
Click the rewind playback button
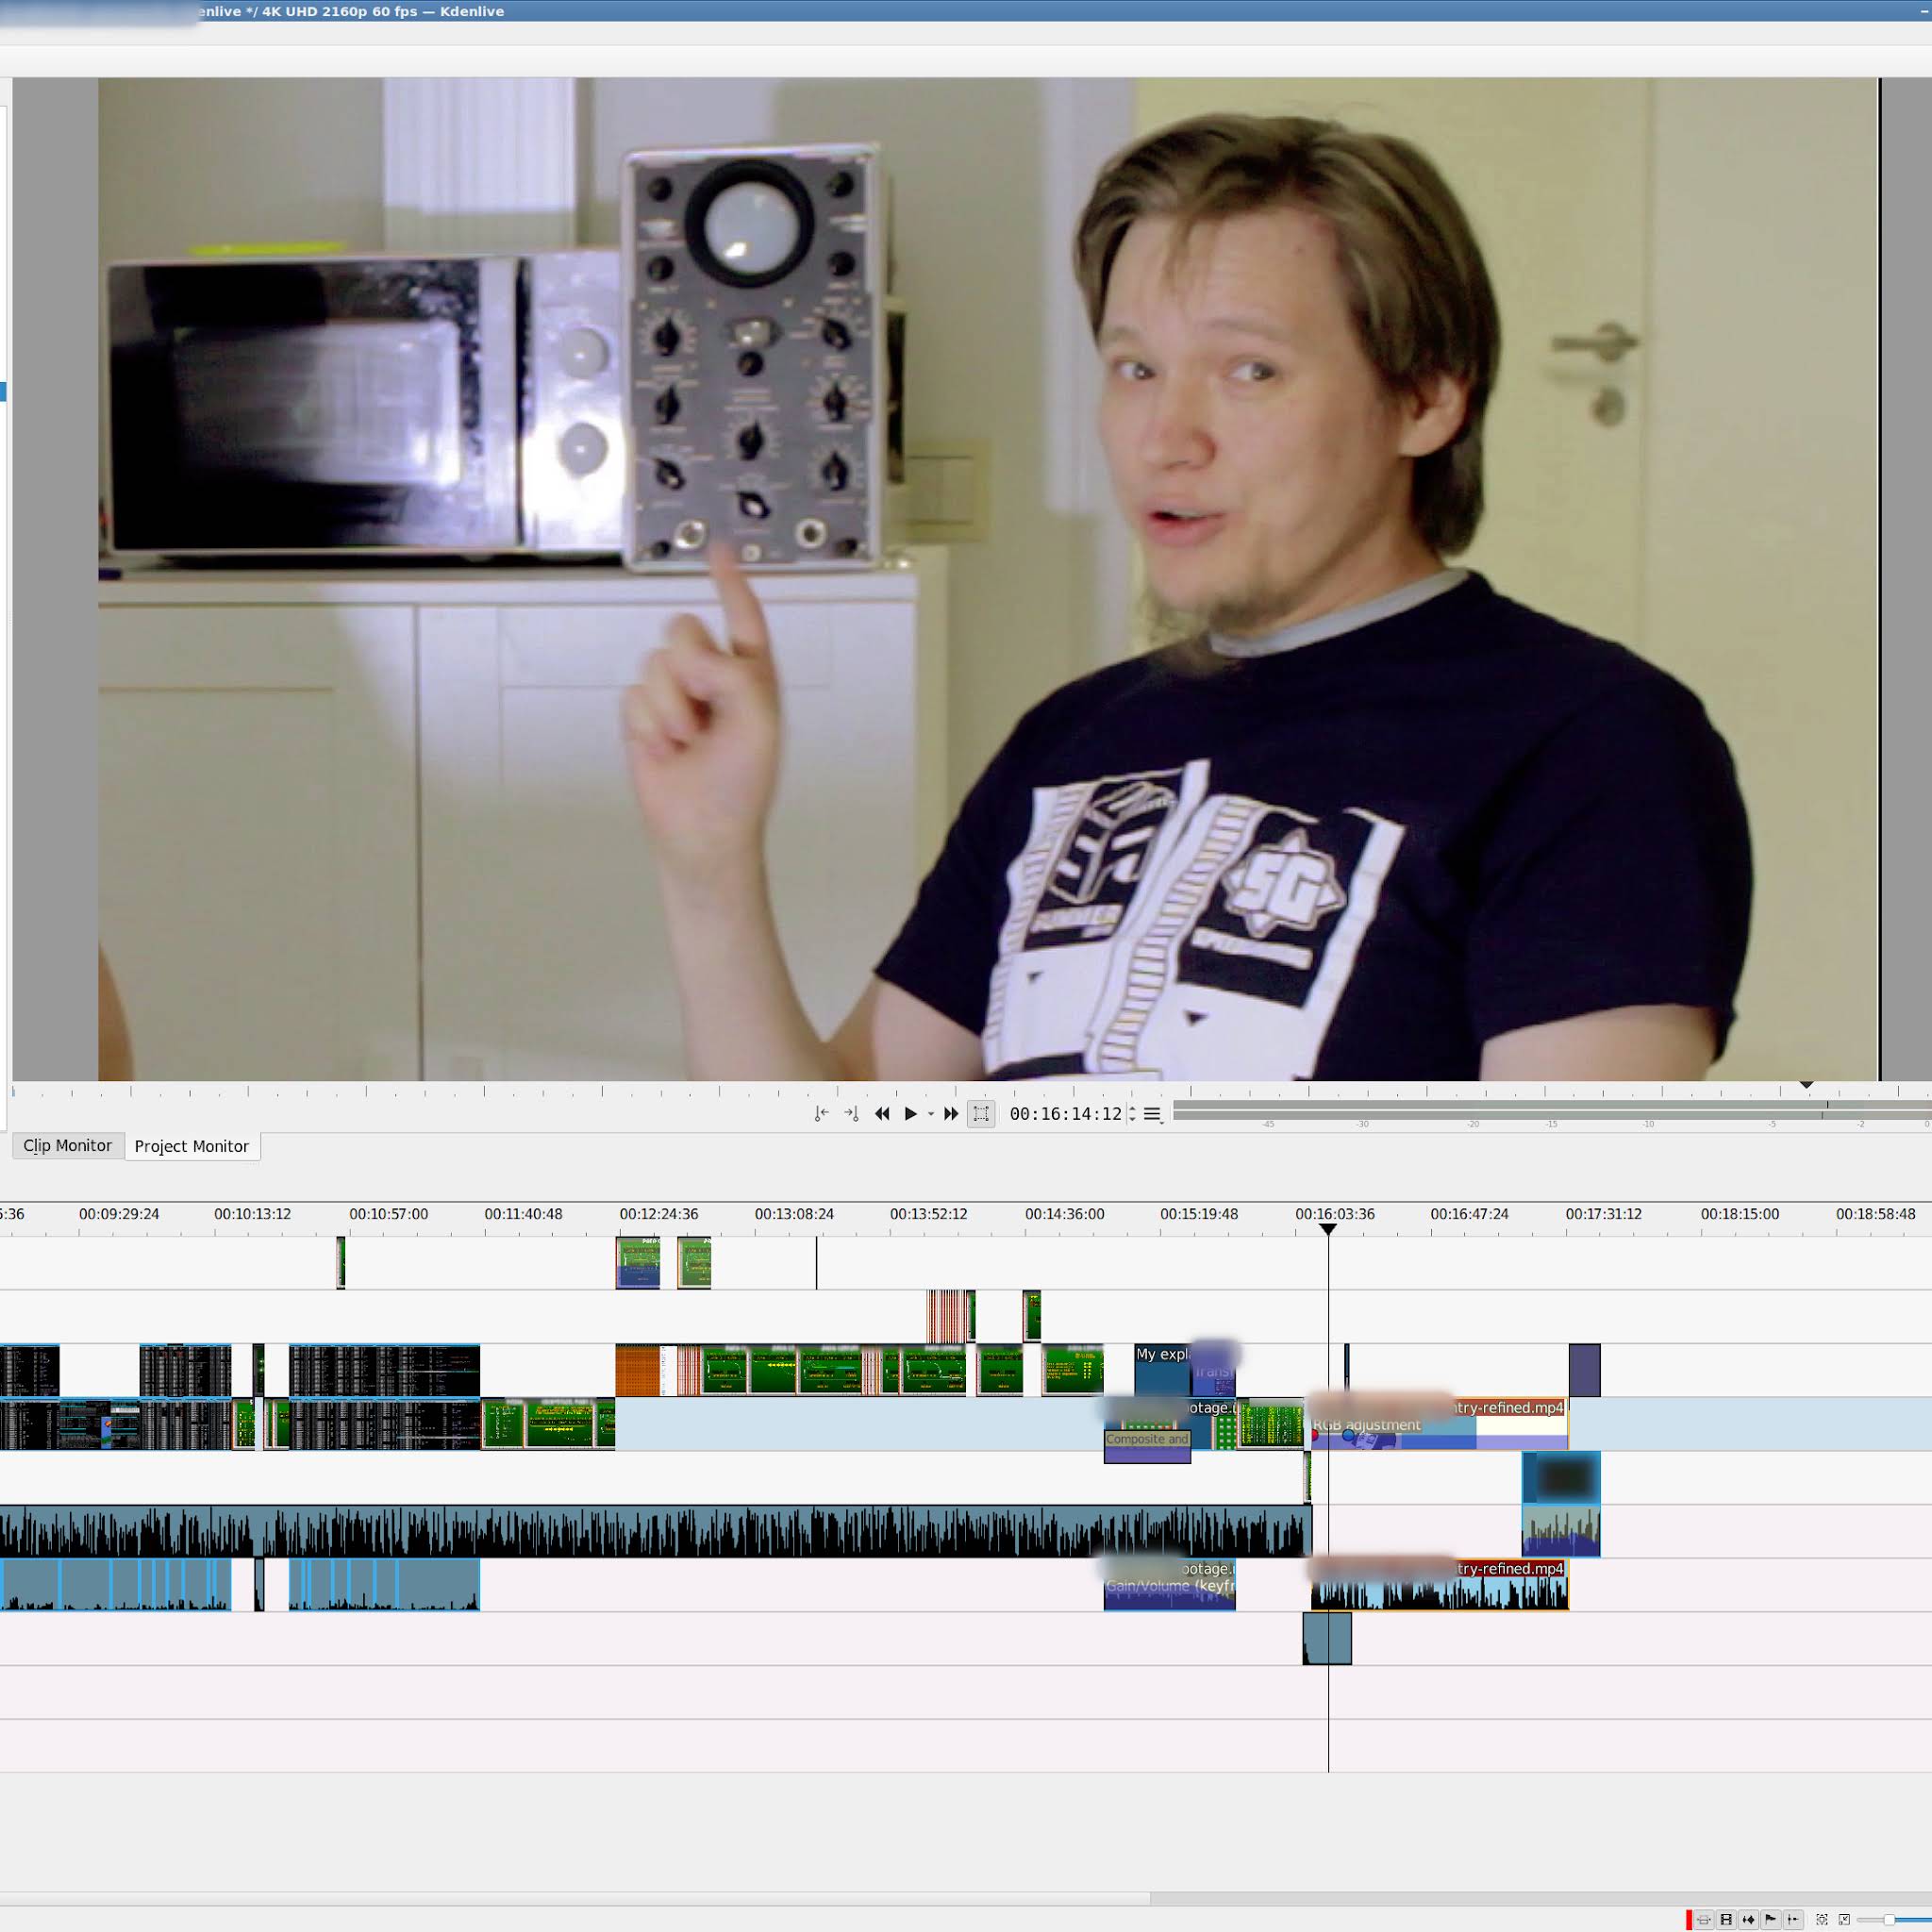[x=882, y=1113]
